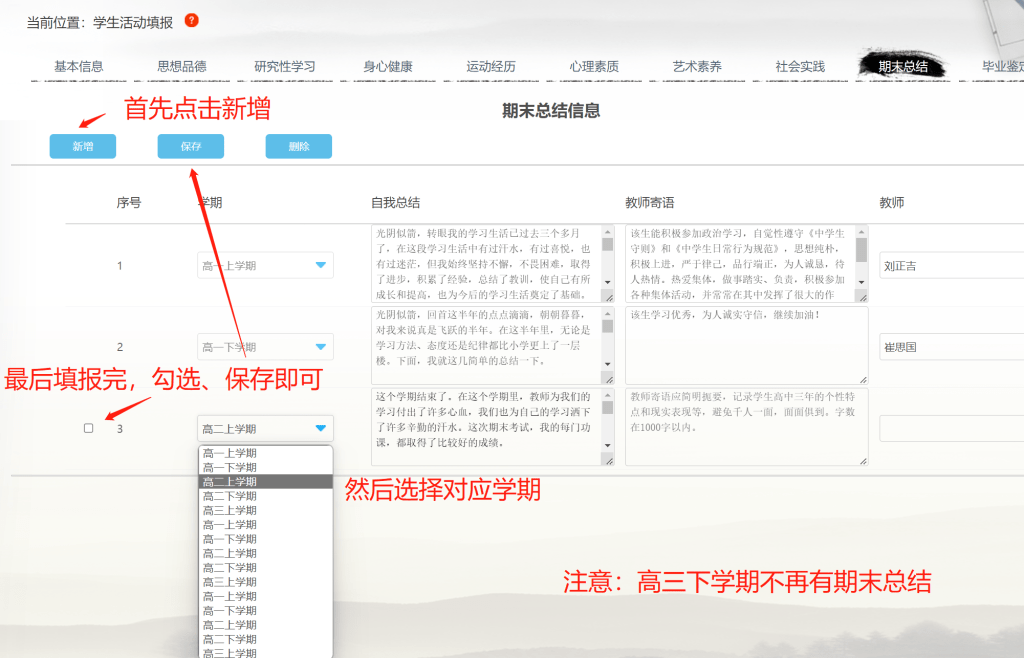Collapse the open 高二上学期 dropdown in row 3
This screenshot has height=658, width=1024.
[320, 429]
